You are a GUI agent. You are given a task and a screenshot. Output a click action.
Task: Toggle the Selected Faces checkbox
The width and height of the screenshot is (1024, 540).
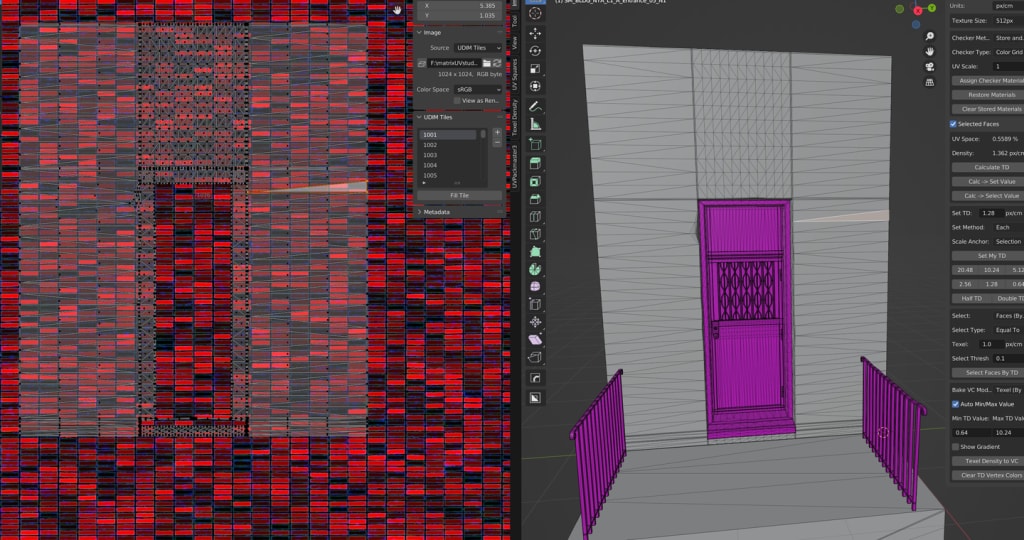point(953,124)
